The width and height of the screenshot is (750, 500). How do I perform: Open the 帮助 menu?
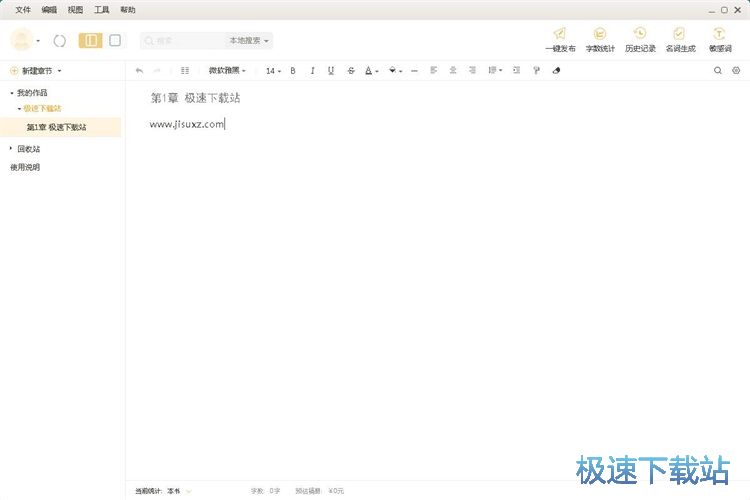(128, 10)
